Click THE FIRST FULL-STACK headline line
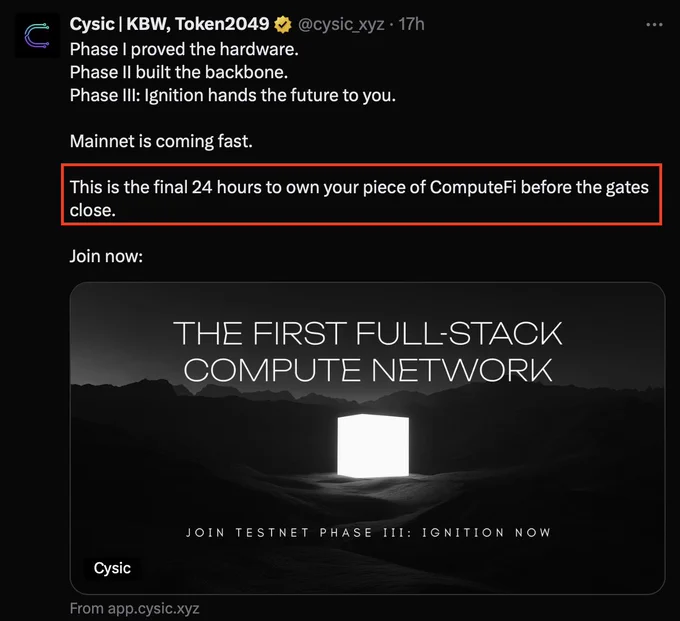Screen dimensions: 680x621 click(368, 333)
